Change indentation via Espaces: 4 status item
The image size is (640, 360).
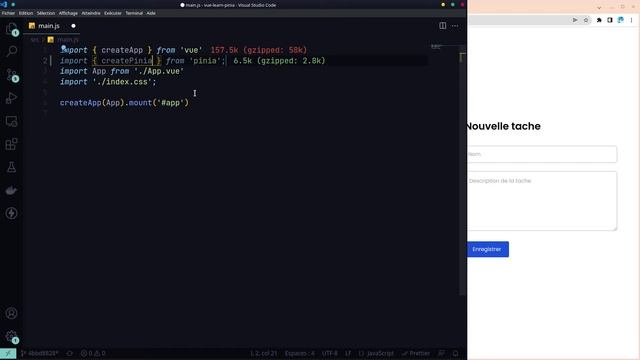pos(300,353)
